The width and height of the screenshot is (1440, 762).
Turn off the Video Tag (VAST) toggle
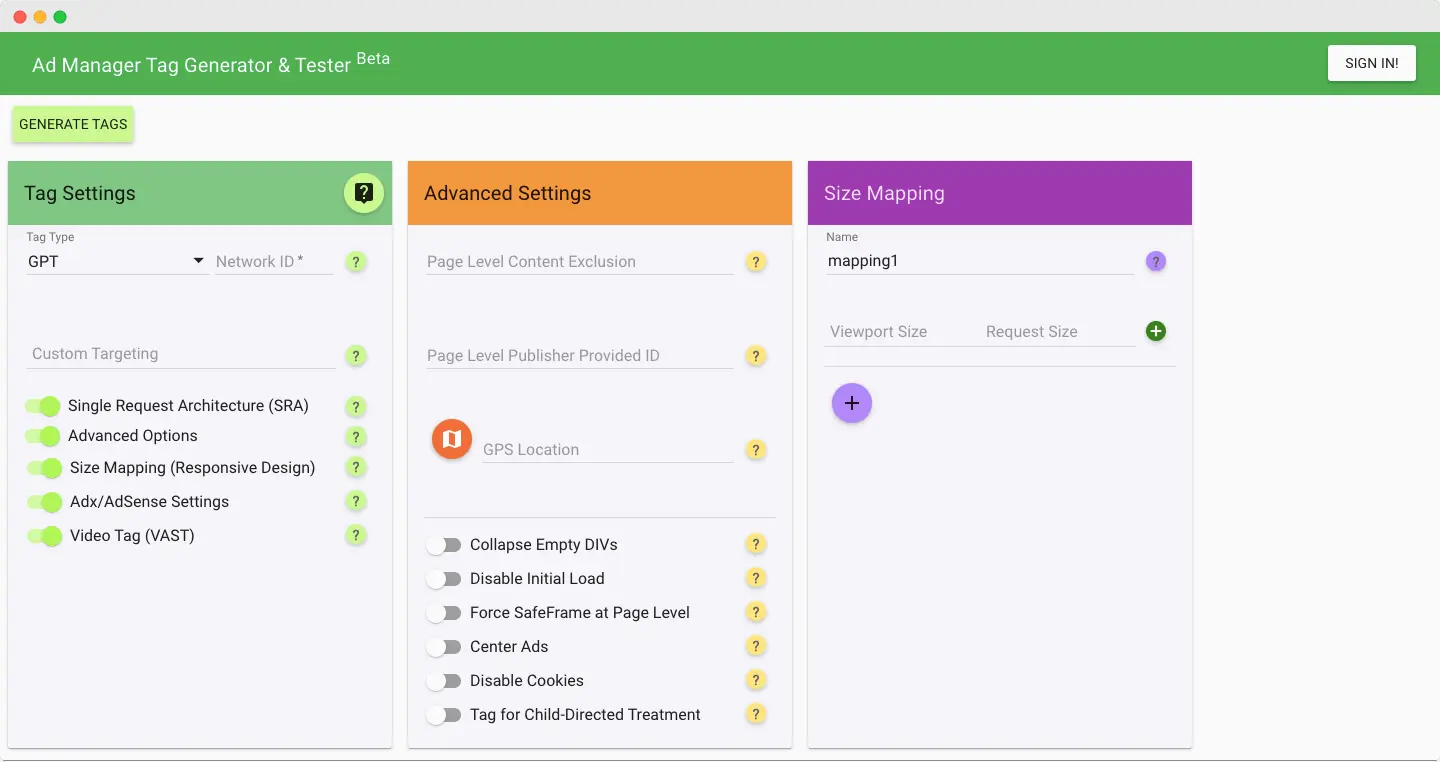click(42, 536)
